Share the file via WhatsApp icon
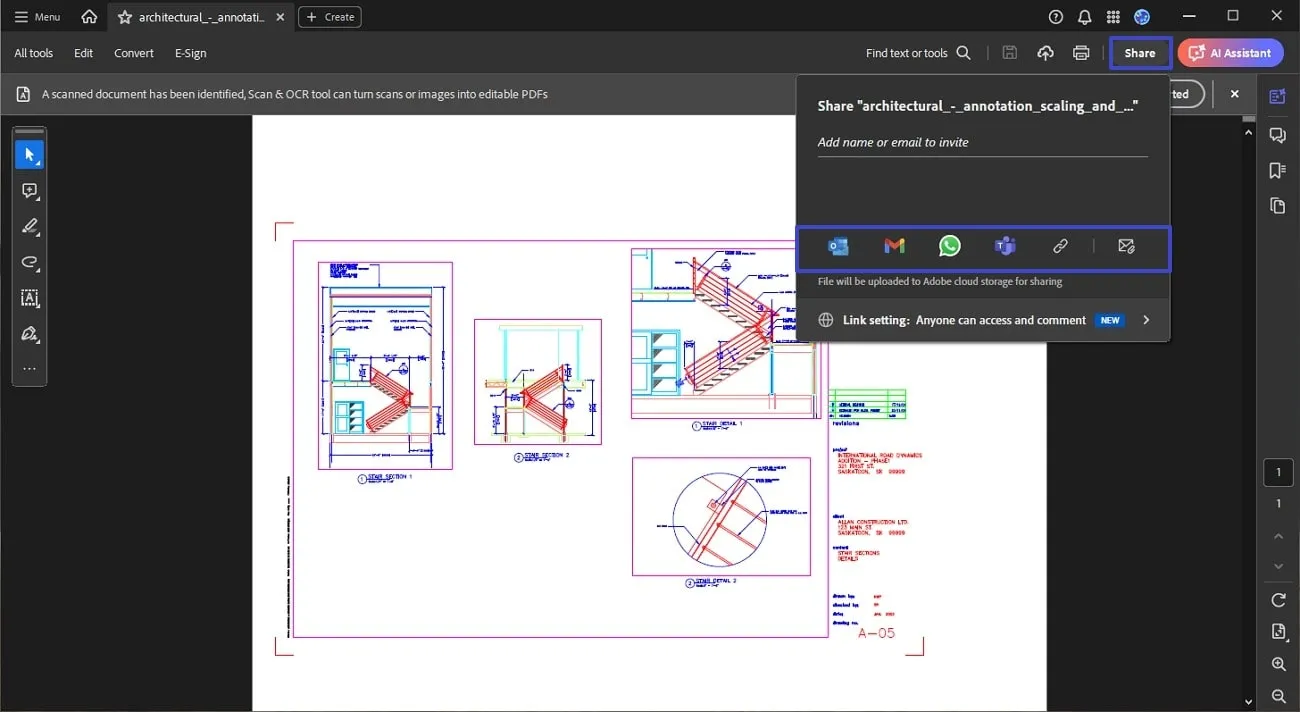 pyautogui.click(x=949, y=246)
